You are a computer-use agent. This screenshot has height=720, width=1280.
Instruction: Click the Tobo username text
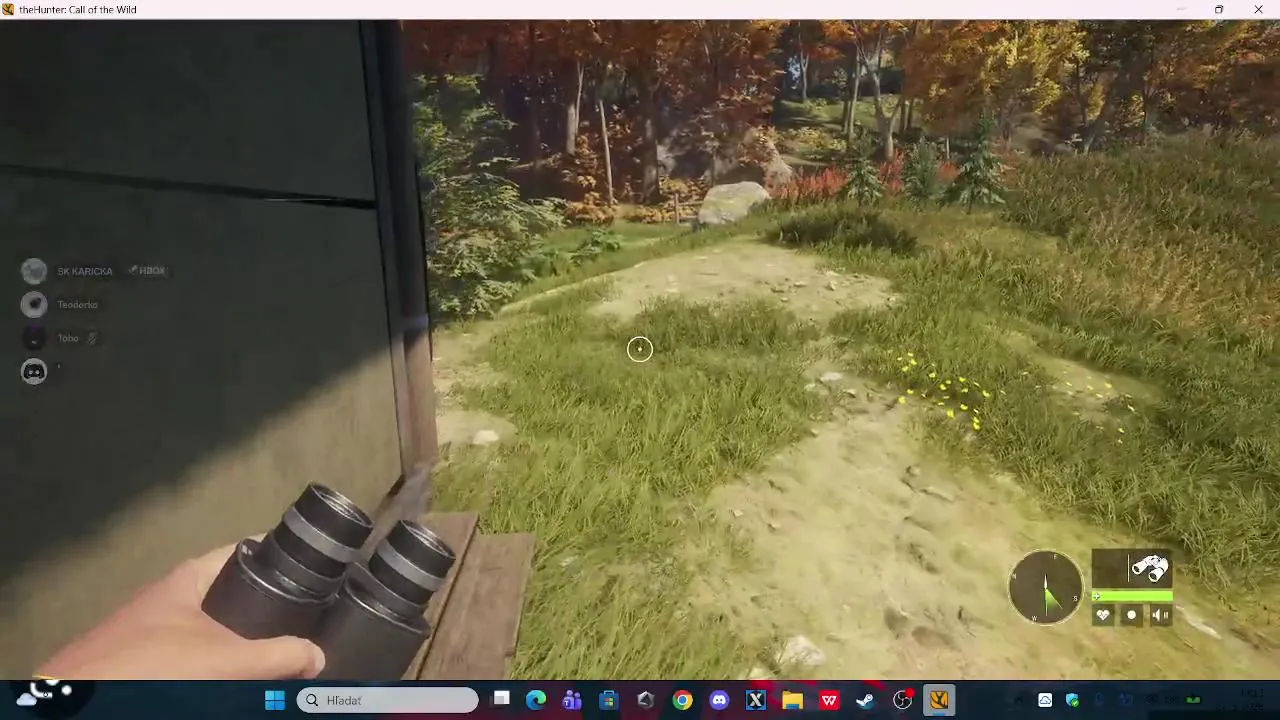click(68, 338)
